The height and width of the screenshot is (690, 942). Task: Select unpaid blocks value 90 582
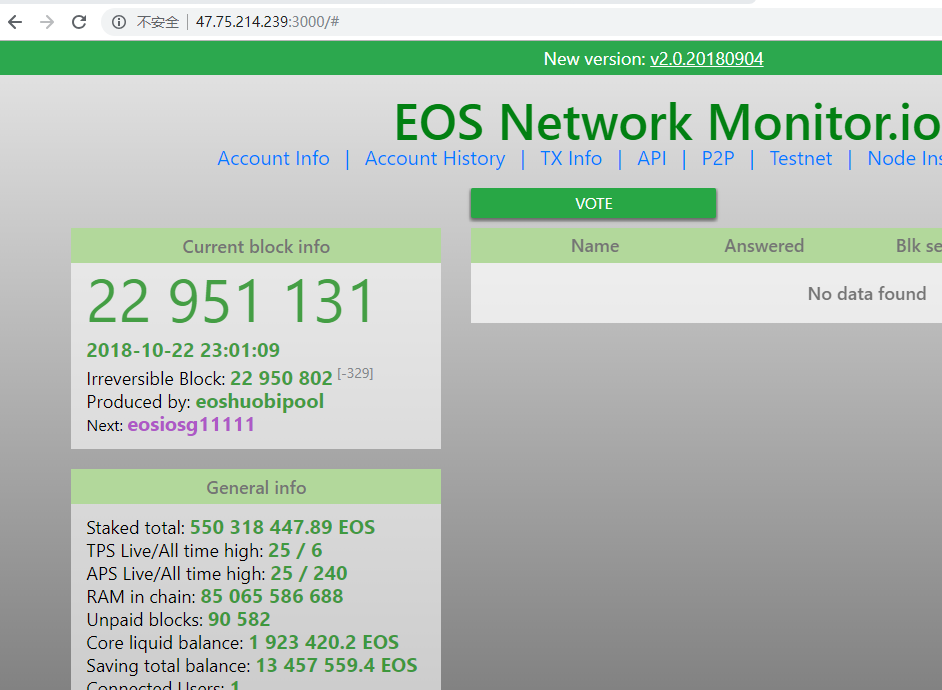[239, 619]
